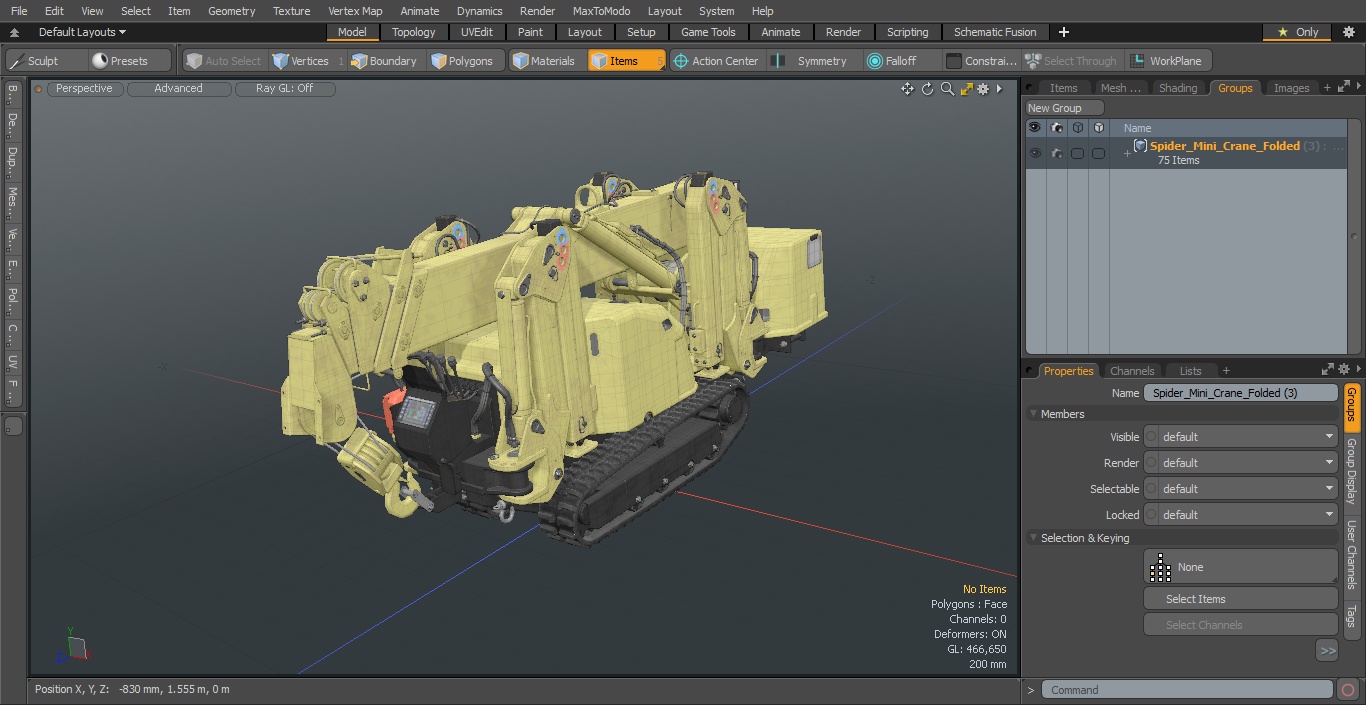Open the viewport settings gear
1366x705 pixels.
(x=983, y=89)
